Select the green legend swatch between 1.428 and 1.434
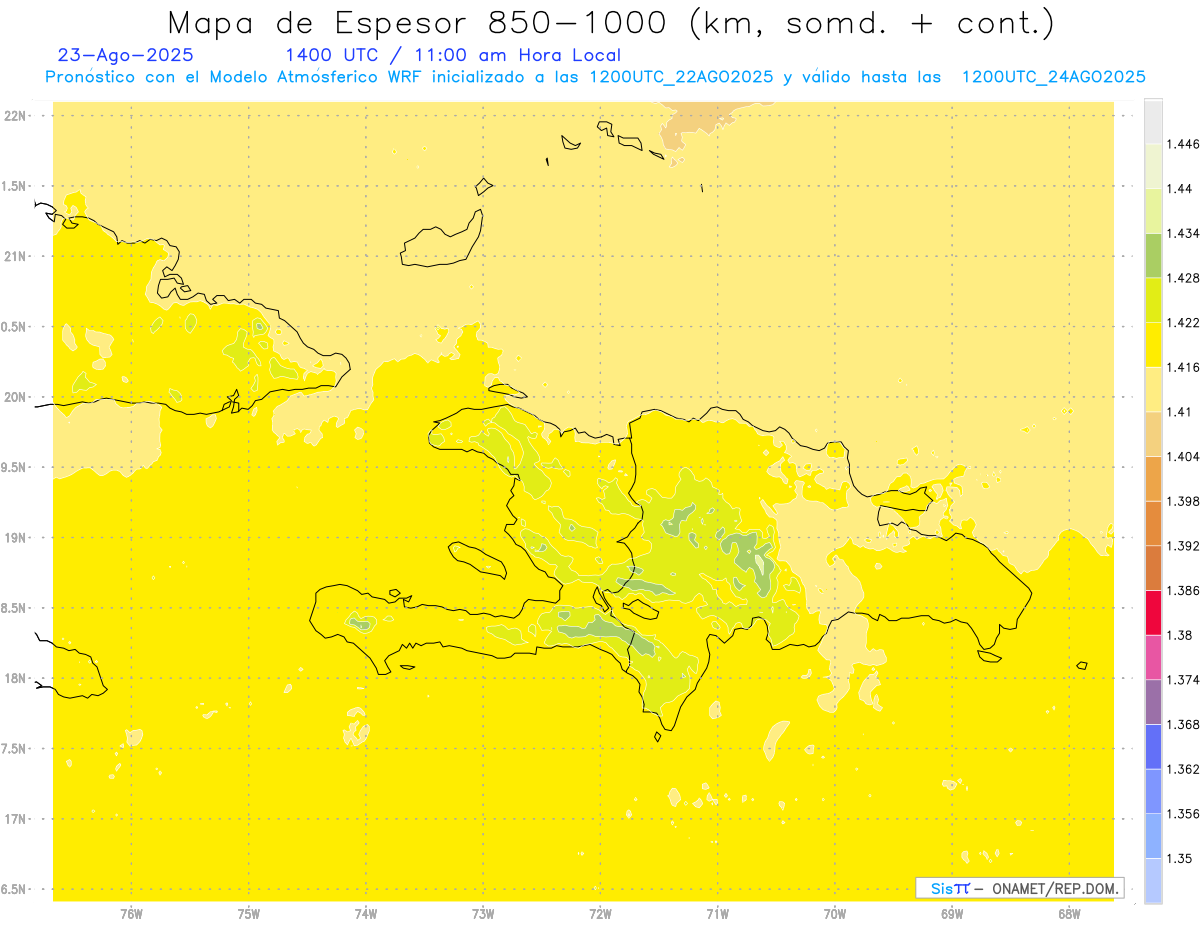 click(1153, 255)
